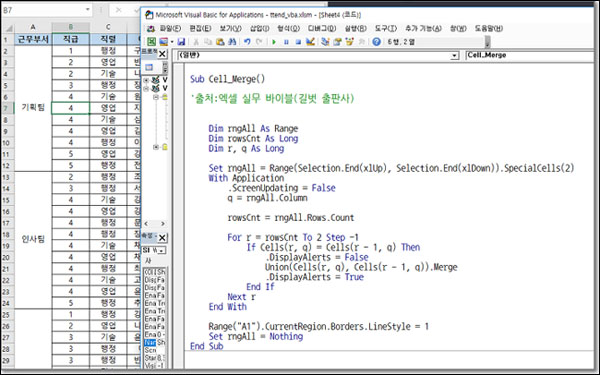Select the highlighted Name property row
Screen dimensions: 600x375
click(x=155, y=342)
